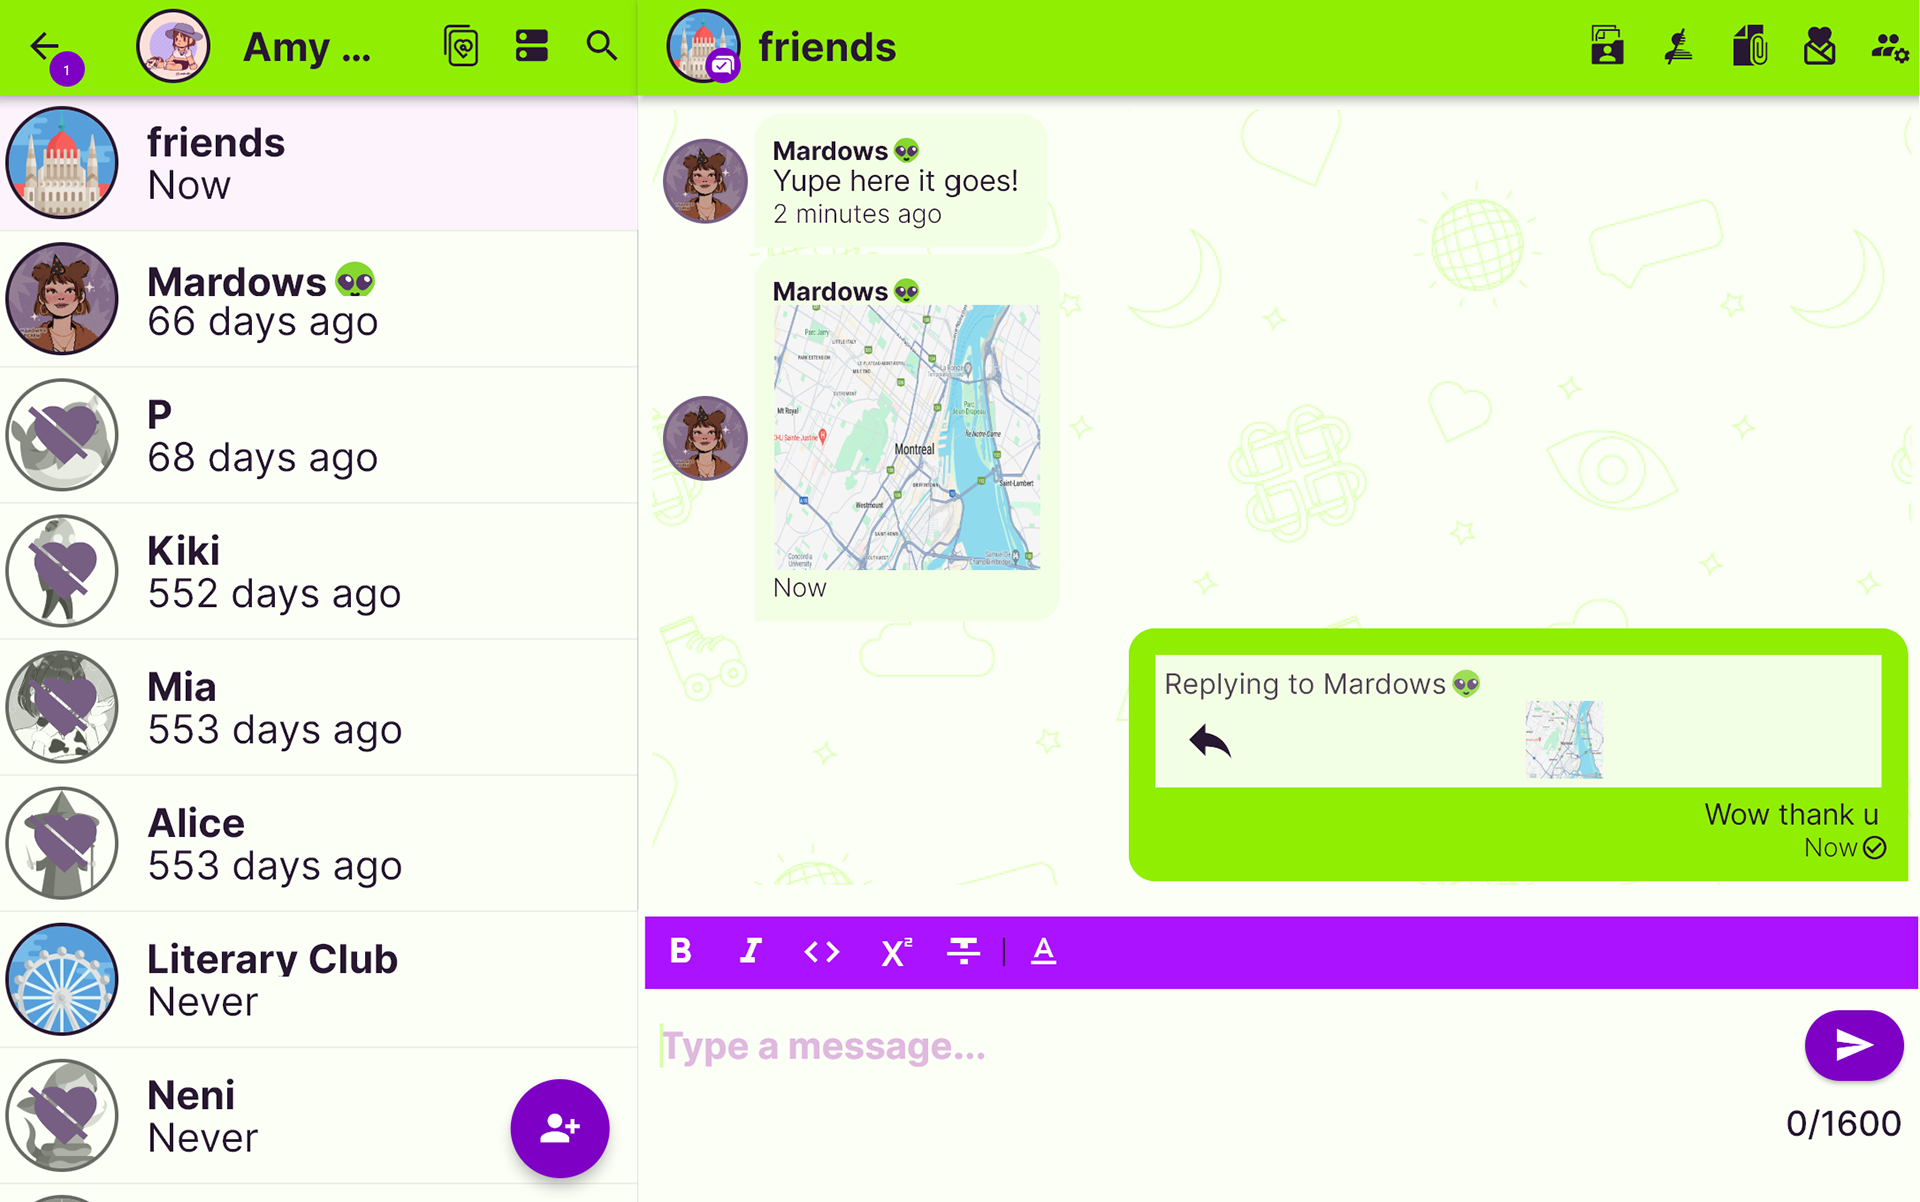The height and width of the screenshot is (1202, 1920).
Task: Select the Literary Club chat
Action: (319, 980)
